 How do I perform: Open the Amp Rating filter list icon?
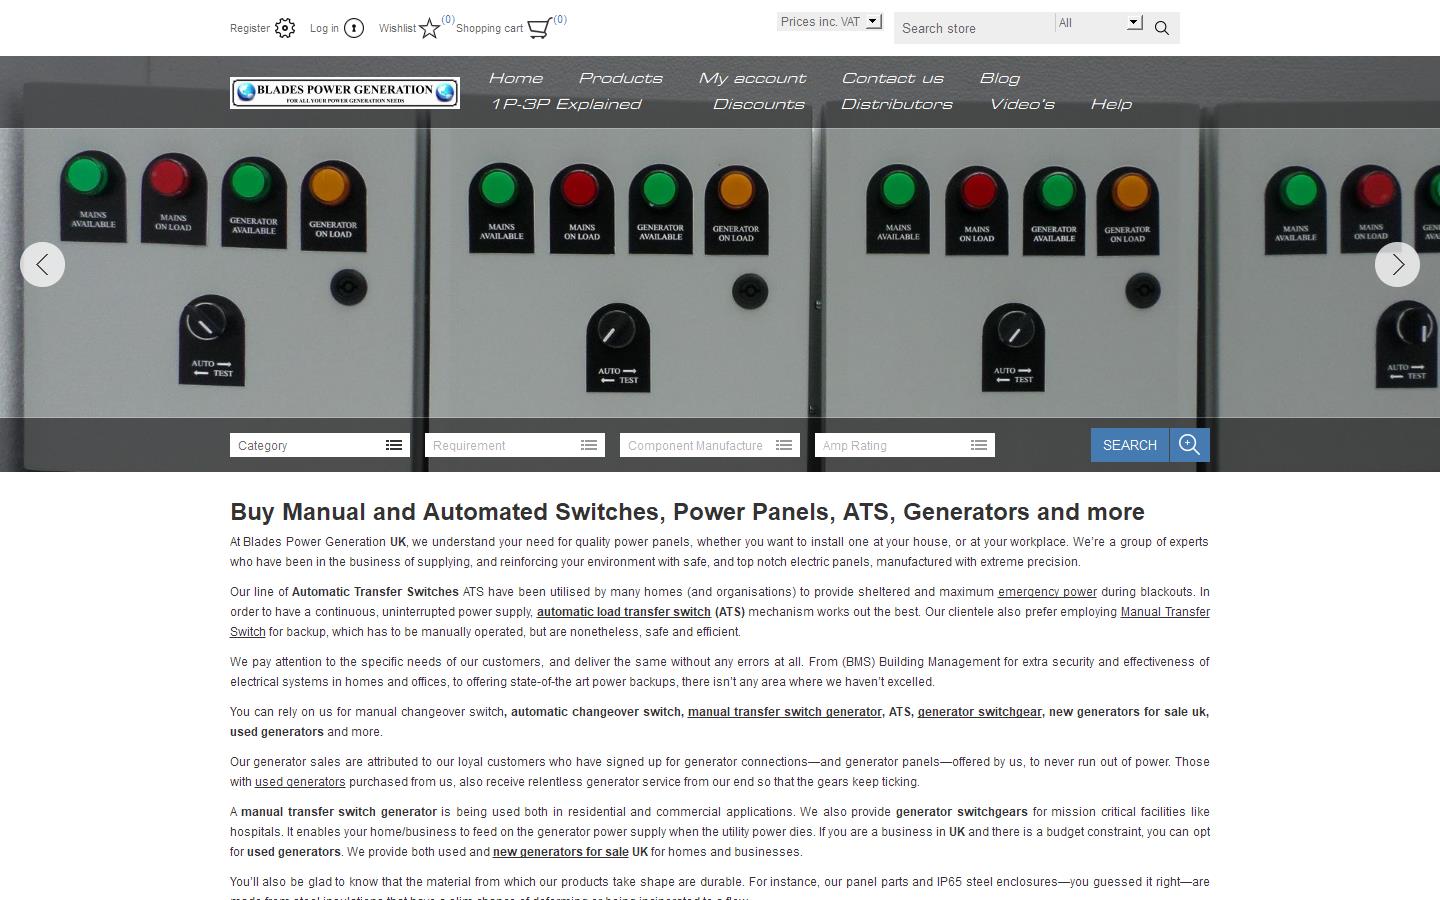click(x=977, y=444)
